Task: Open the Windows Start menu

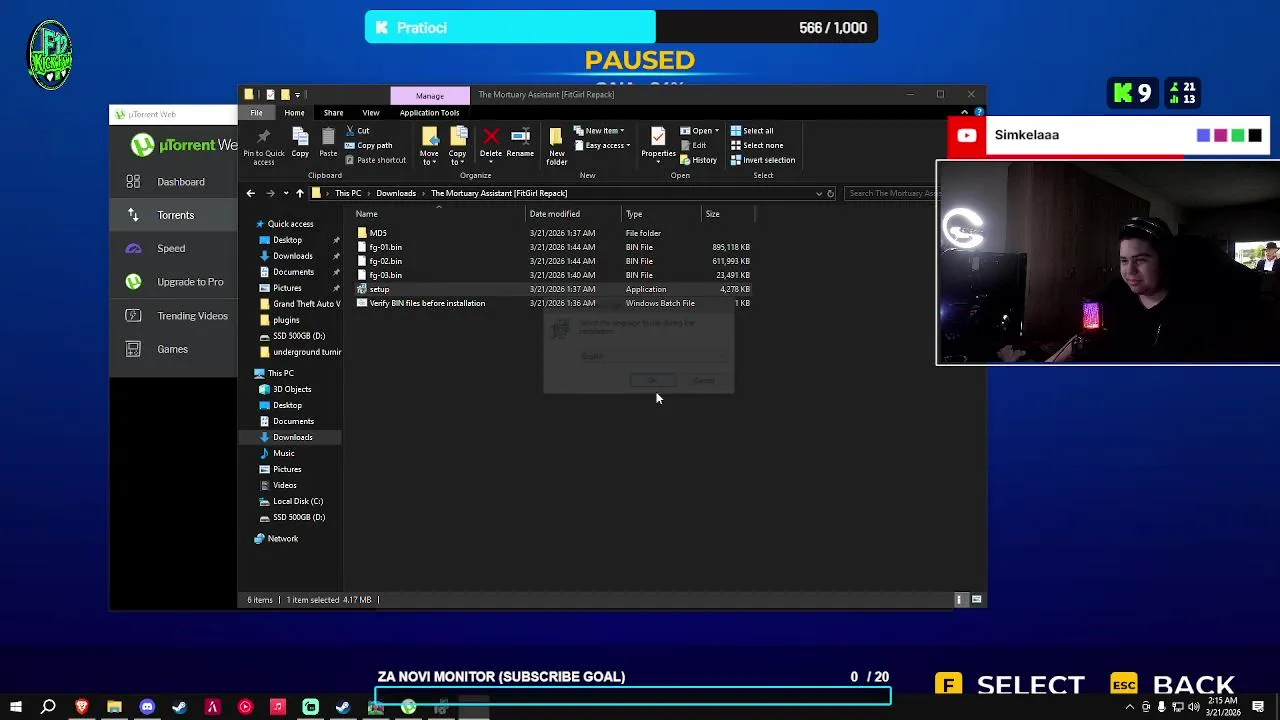Action: [x=16, y=707]
